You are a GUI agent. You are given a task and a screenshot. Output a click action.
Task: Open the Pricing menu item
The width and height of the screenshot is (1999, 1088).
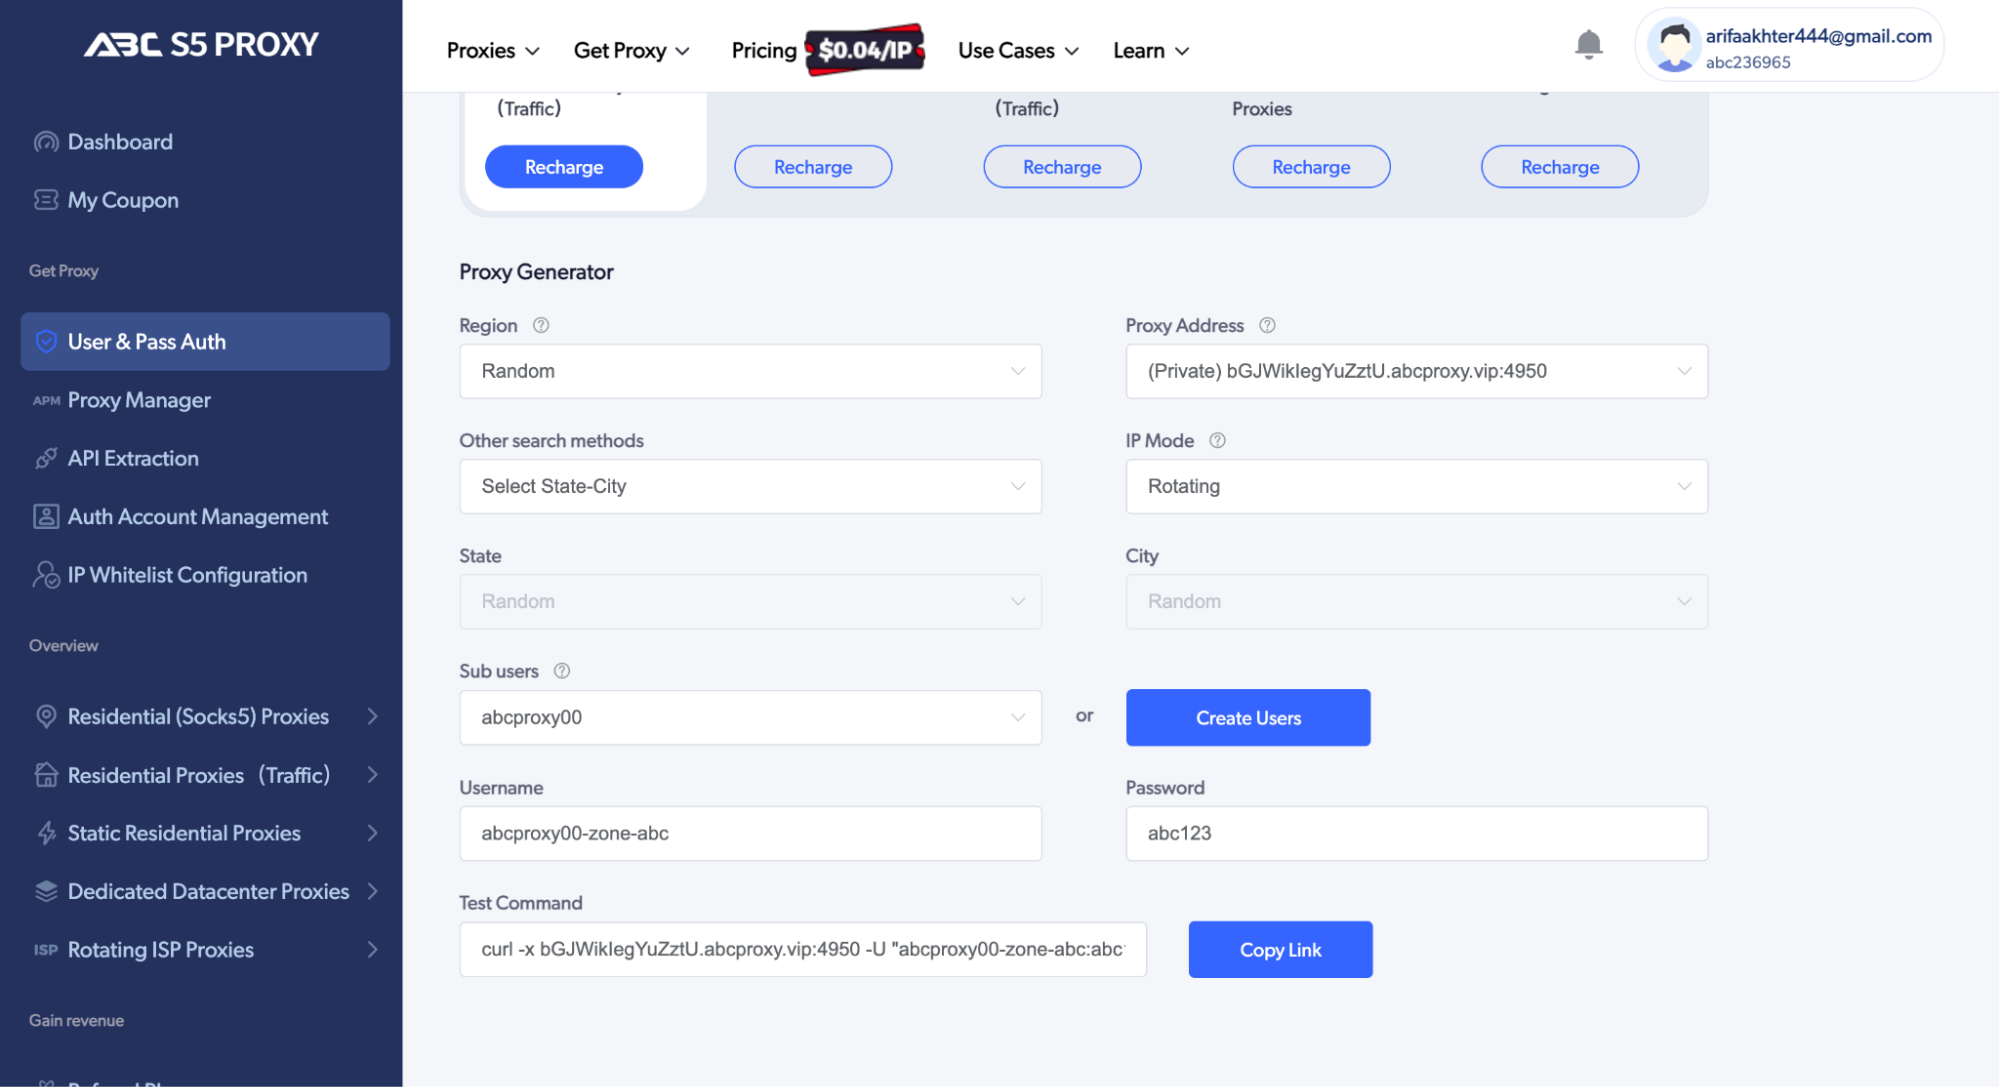pos(764,50)
